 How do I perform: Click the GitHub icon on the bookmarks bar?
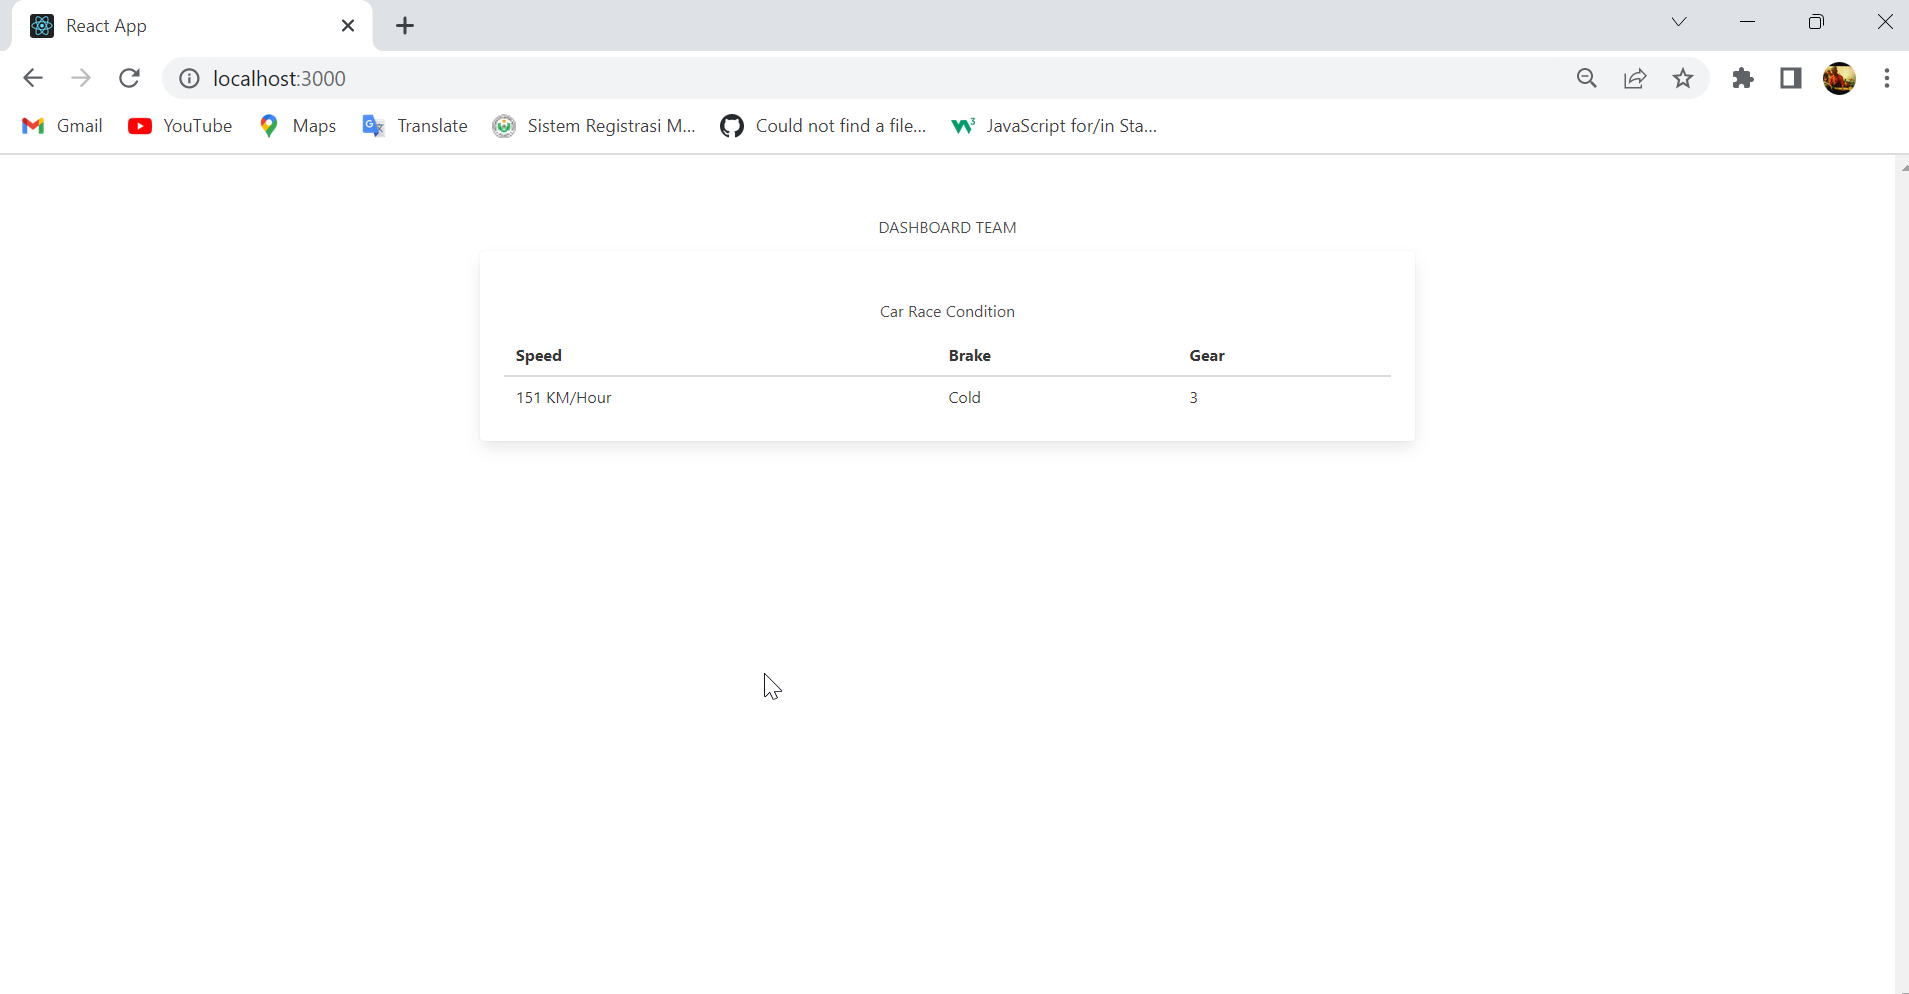point(732,126)
